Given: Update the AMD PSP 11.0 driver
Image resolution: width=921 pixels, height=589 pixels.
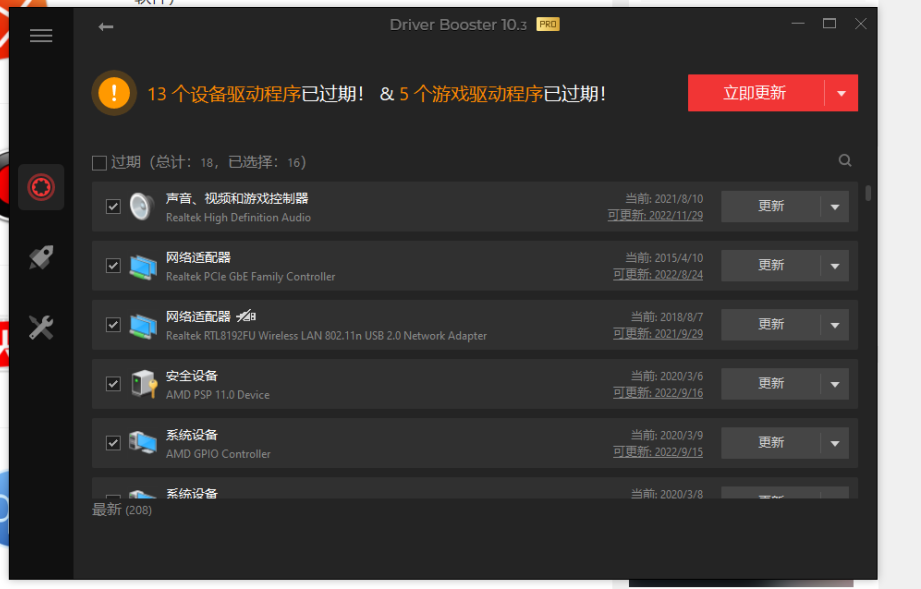Looking at the screenshot, I should pos(771,384).
